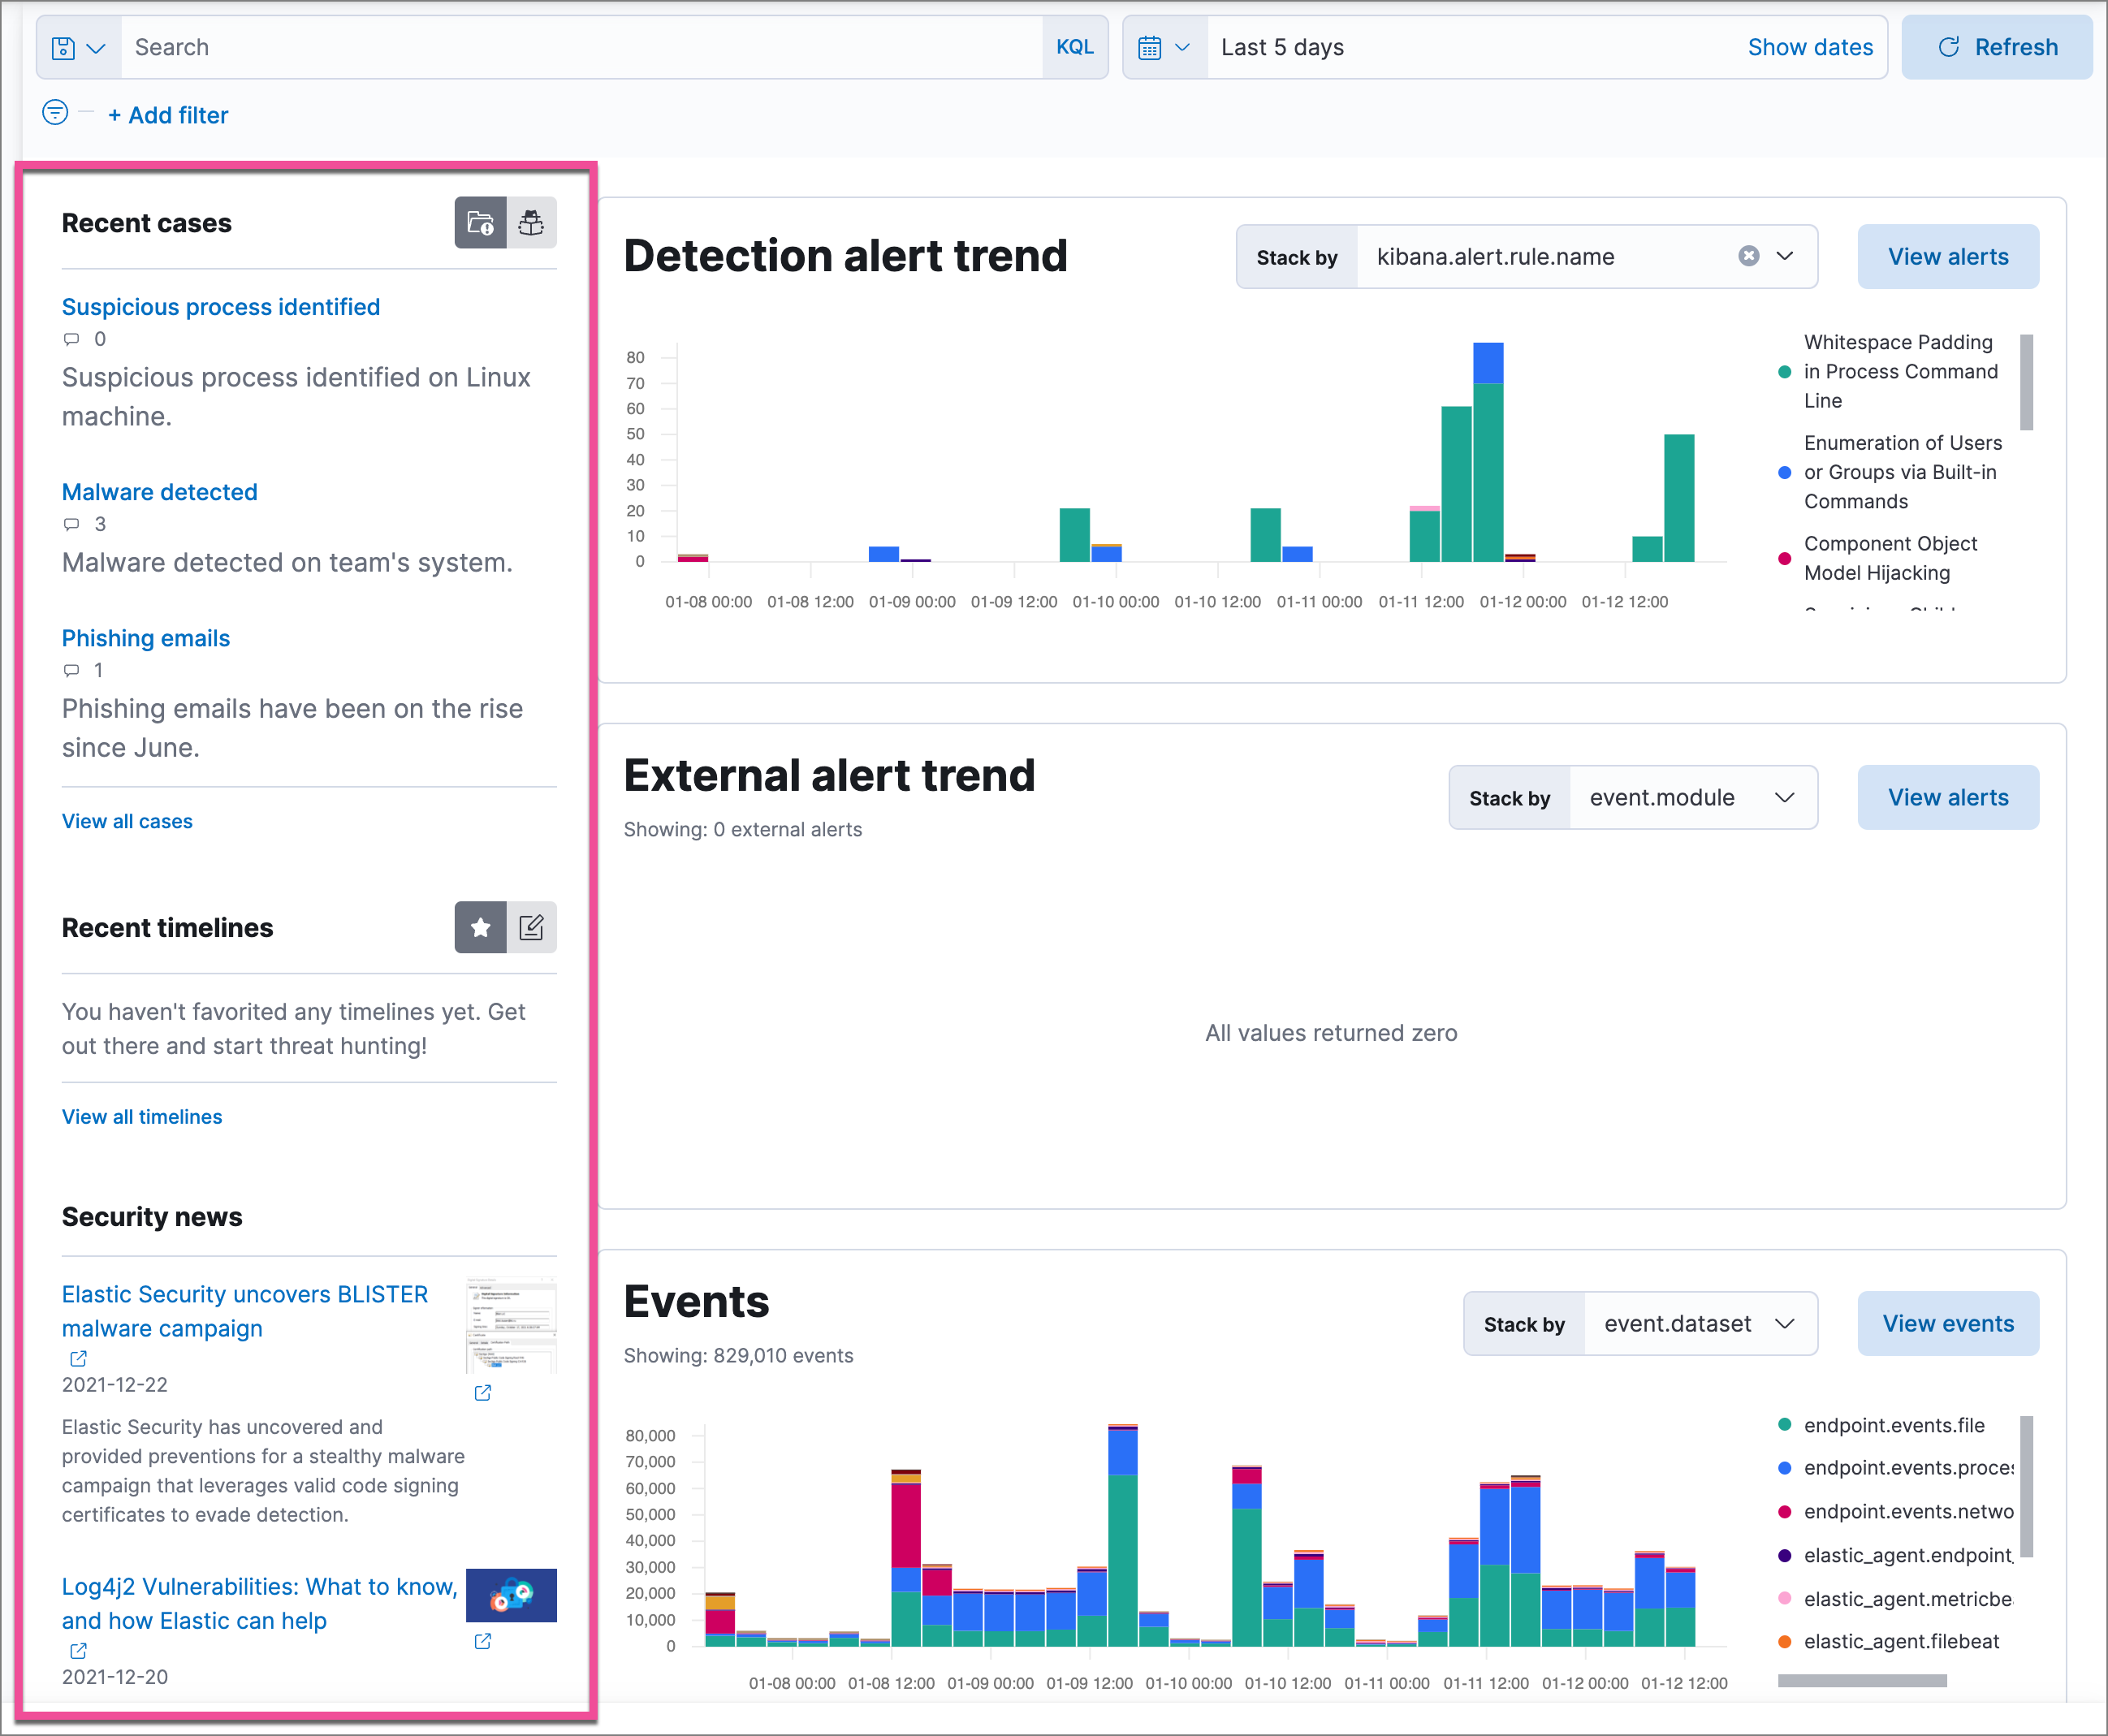2108x1736 pixels.
Task: Select the calendar quick-select icon
Action: [1164, 46]
